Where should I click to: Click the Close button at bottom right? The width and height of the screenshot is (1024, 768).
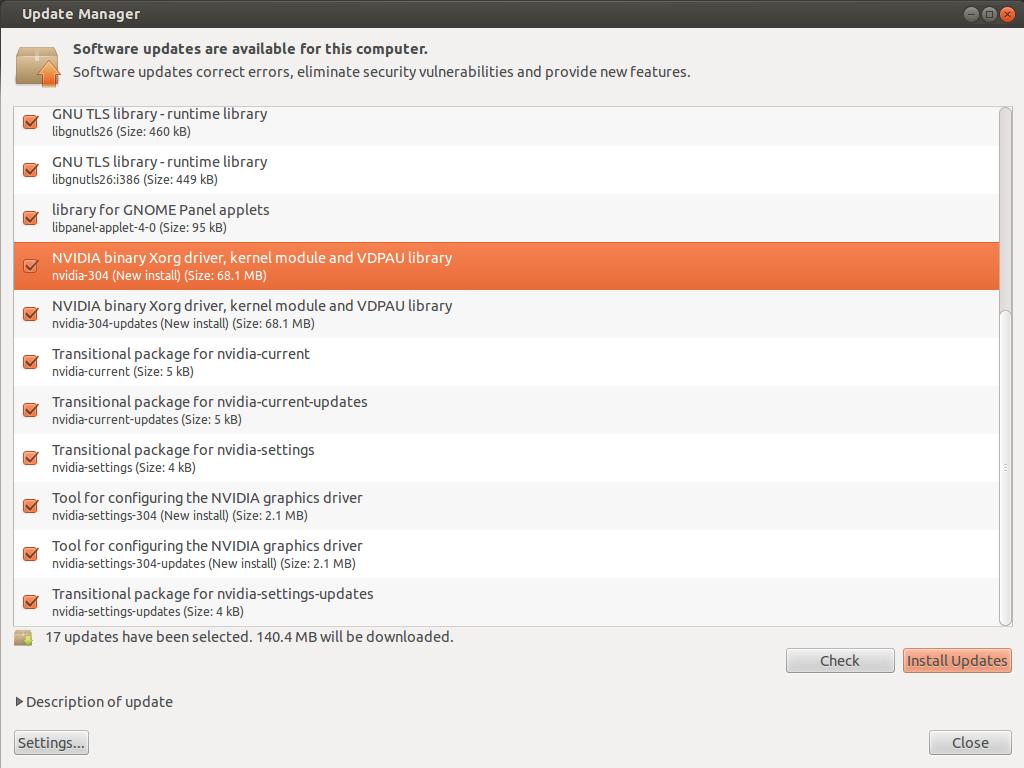(x=970, y=743)
